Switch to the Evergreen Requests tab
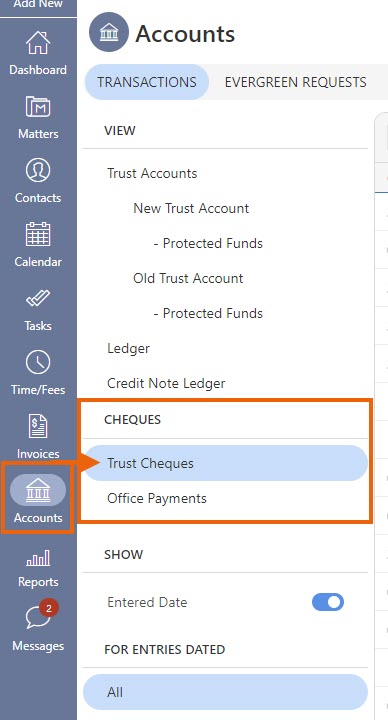 pos(295,82)
